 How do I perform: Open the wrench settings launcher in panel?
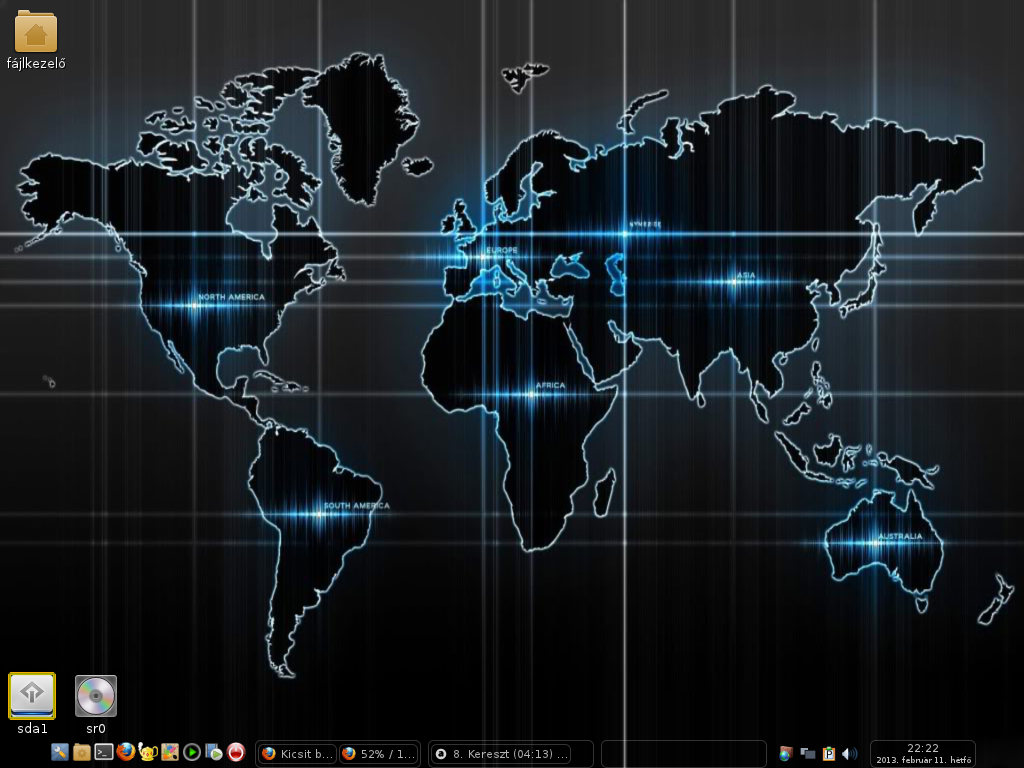pos(60,752)
